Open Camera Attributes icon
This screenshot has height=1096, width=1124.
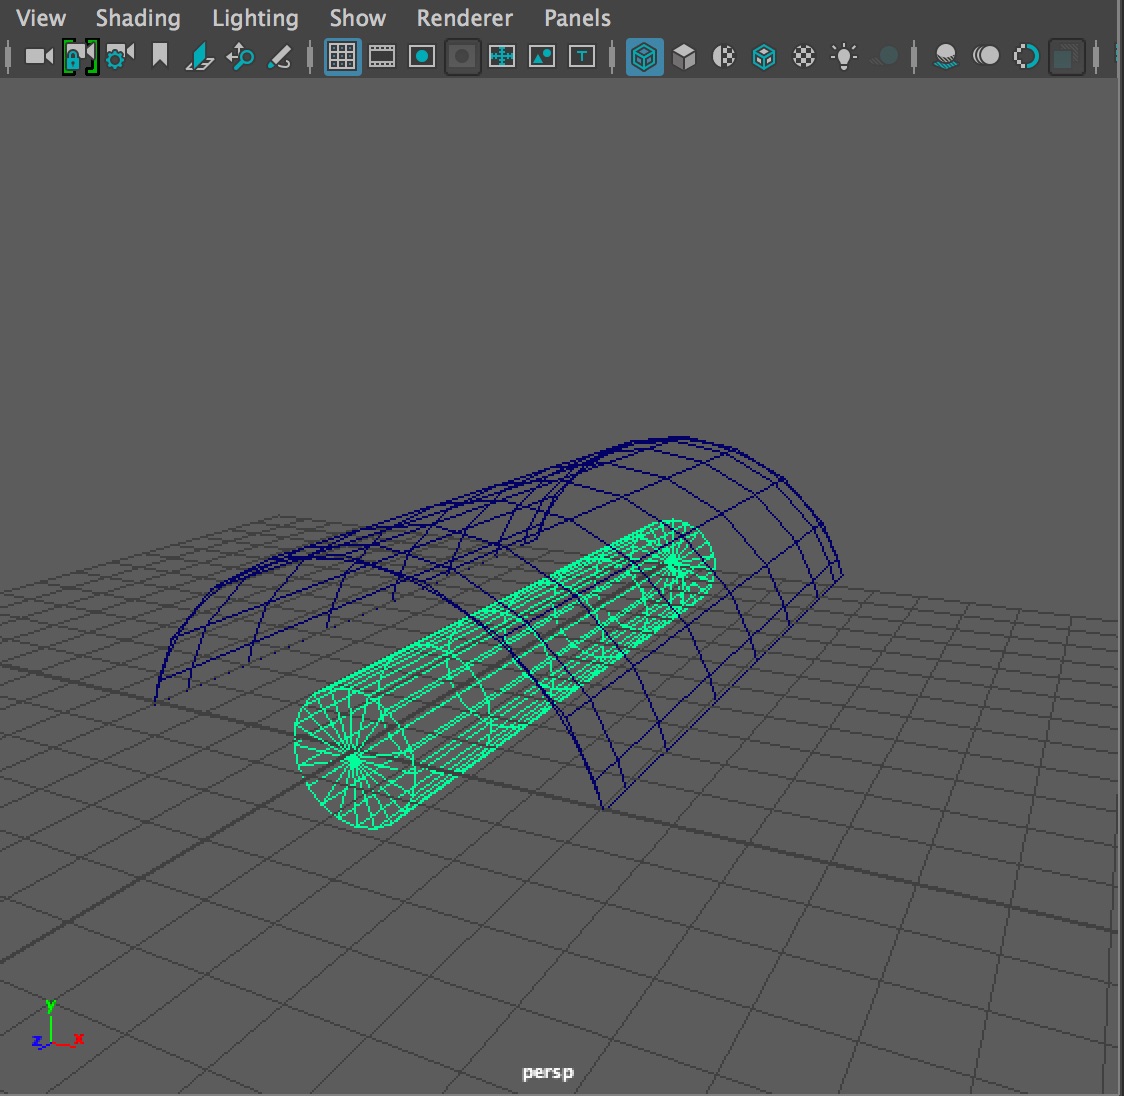(x=120, y=57)
